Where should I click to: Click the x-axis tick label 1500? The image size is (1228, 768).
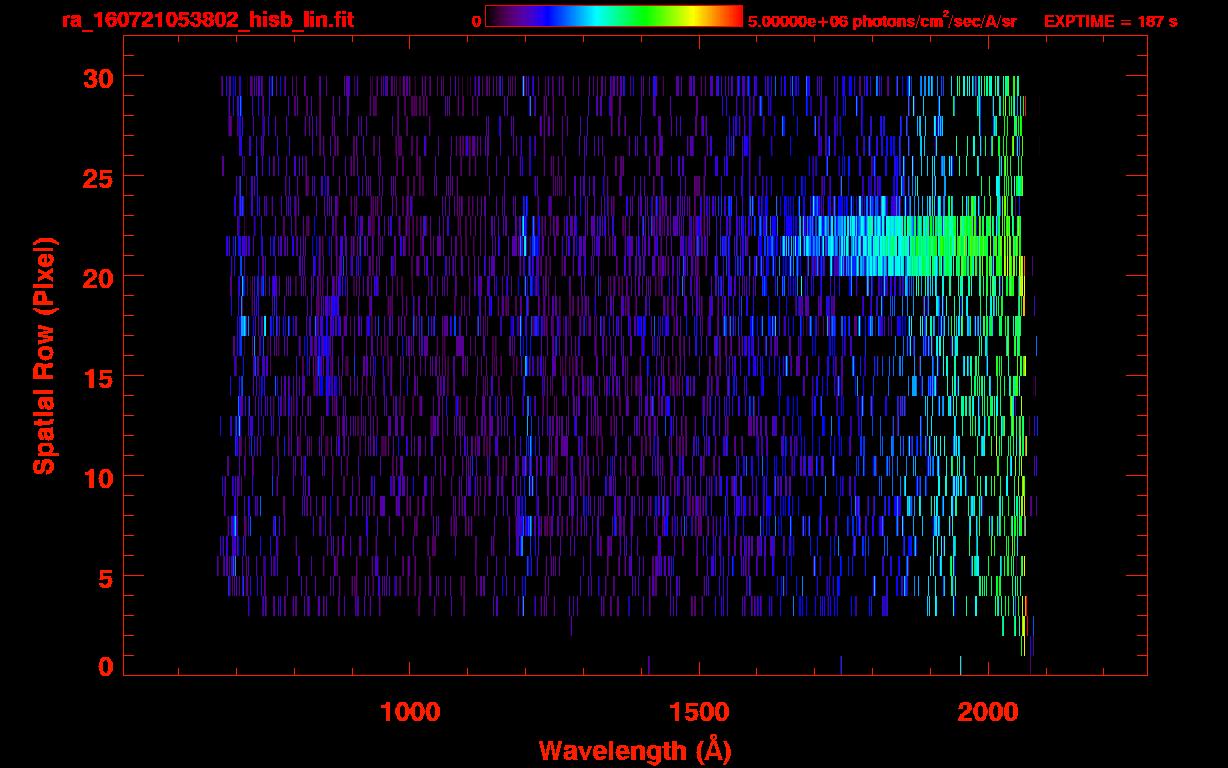(x=699, y=712)
